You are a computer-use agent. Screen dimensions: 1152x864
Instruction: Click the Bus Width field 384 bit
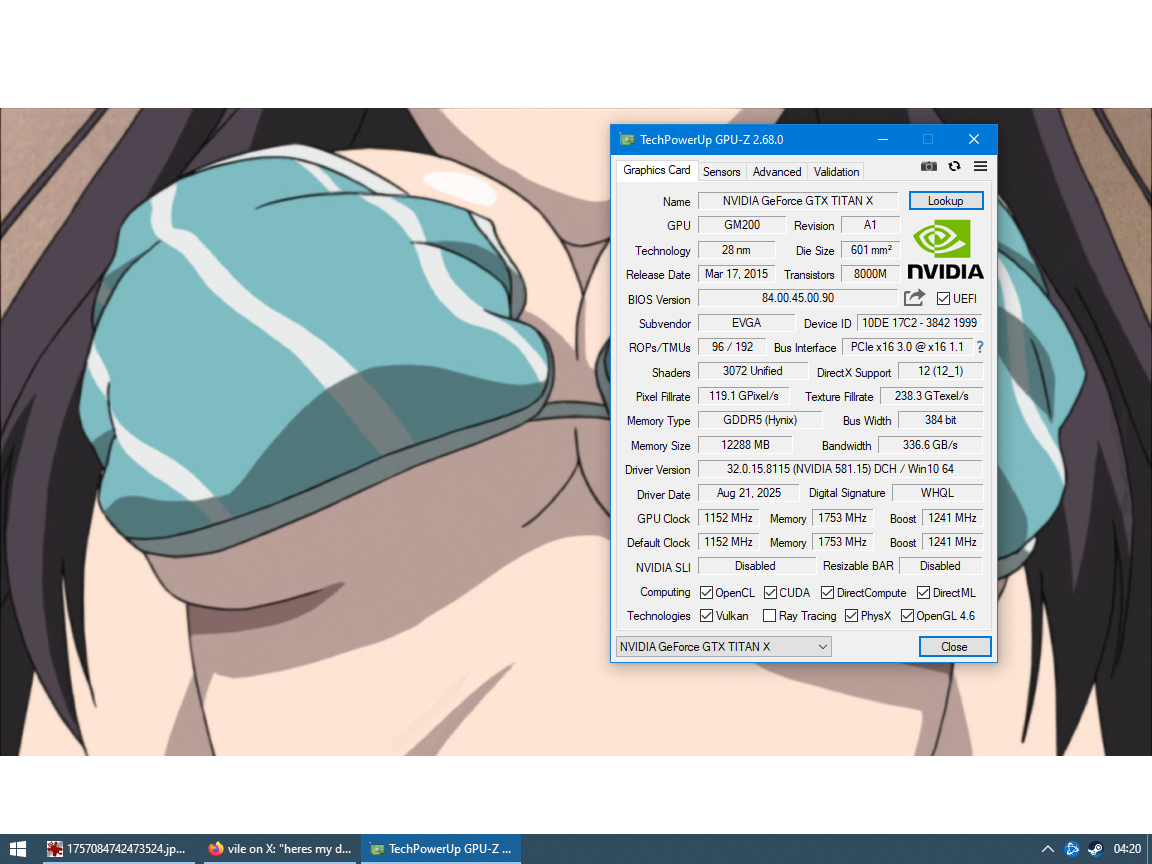pyautogui.click(x=940, y=420)
